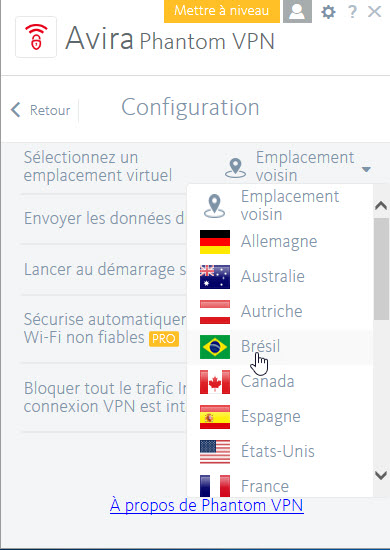Open the user account profile icon
This screenshot has width=390, height=550.
click(x=297, y=11)
